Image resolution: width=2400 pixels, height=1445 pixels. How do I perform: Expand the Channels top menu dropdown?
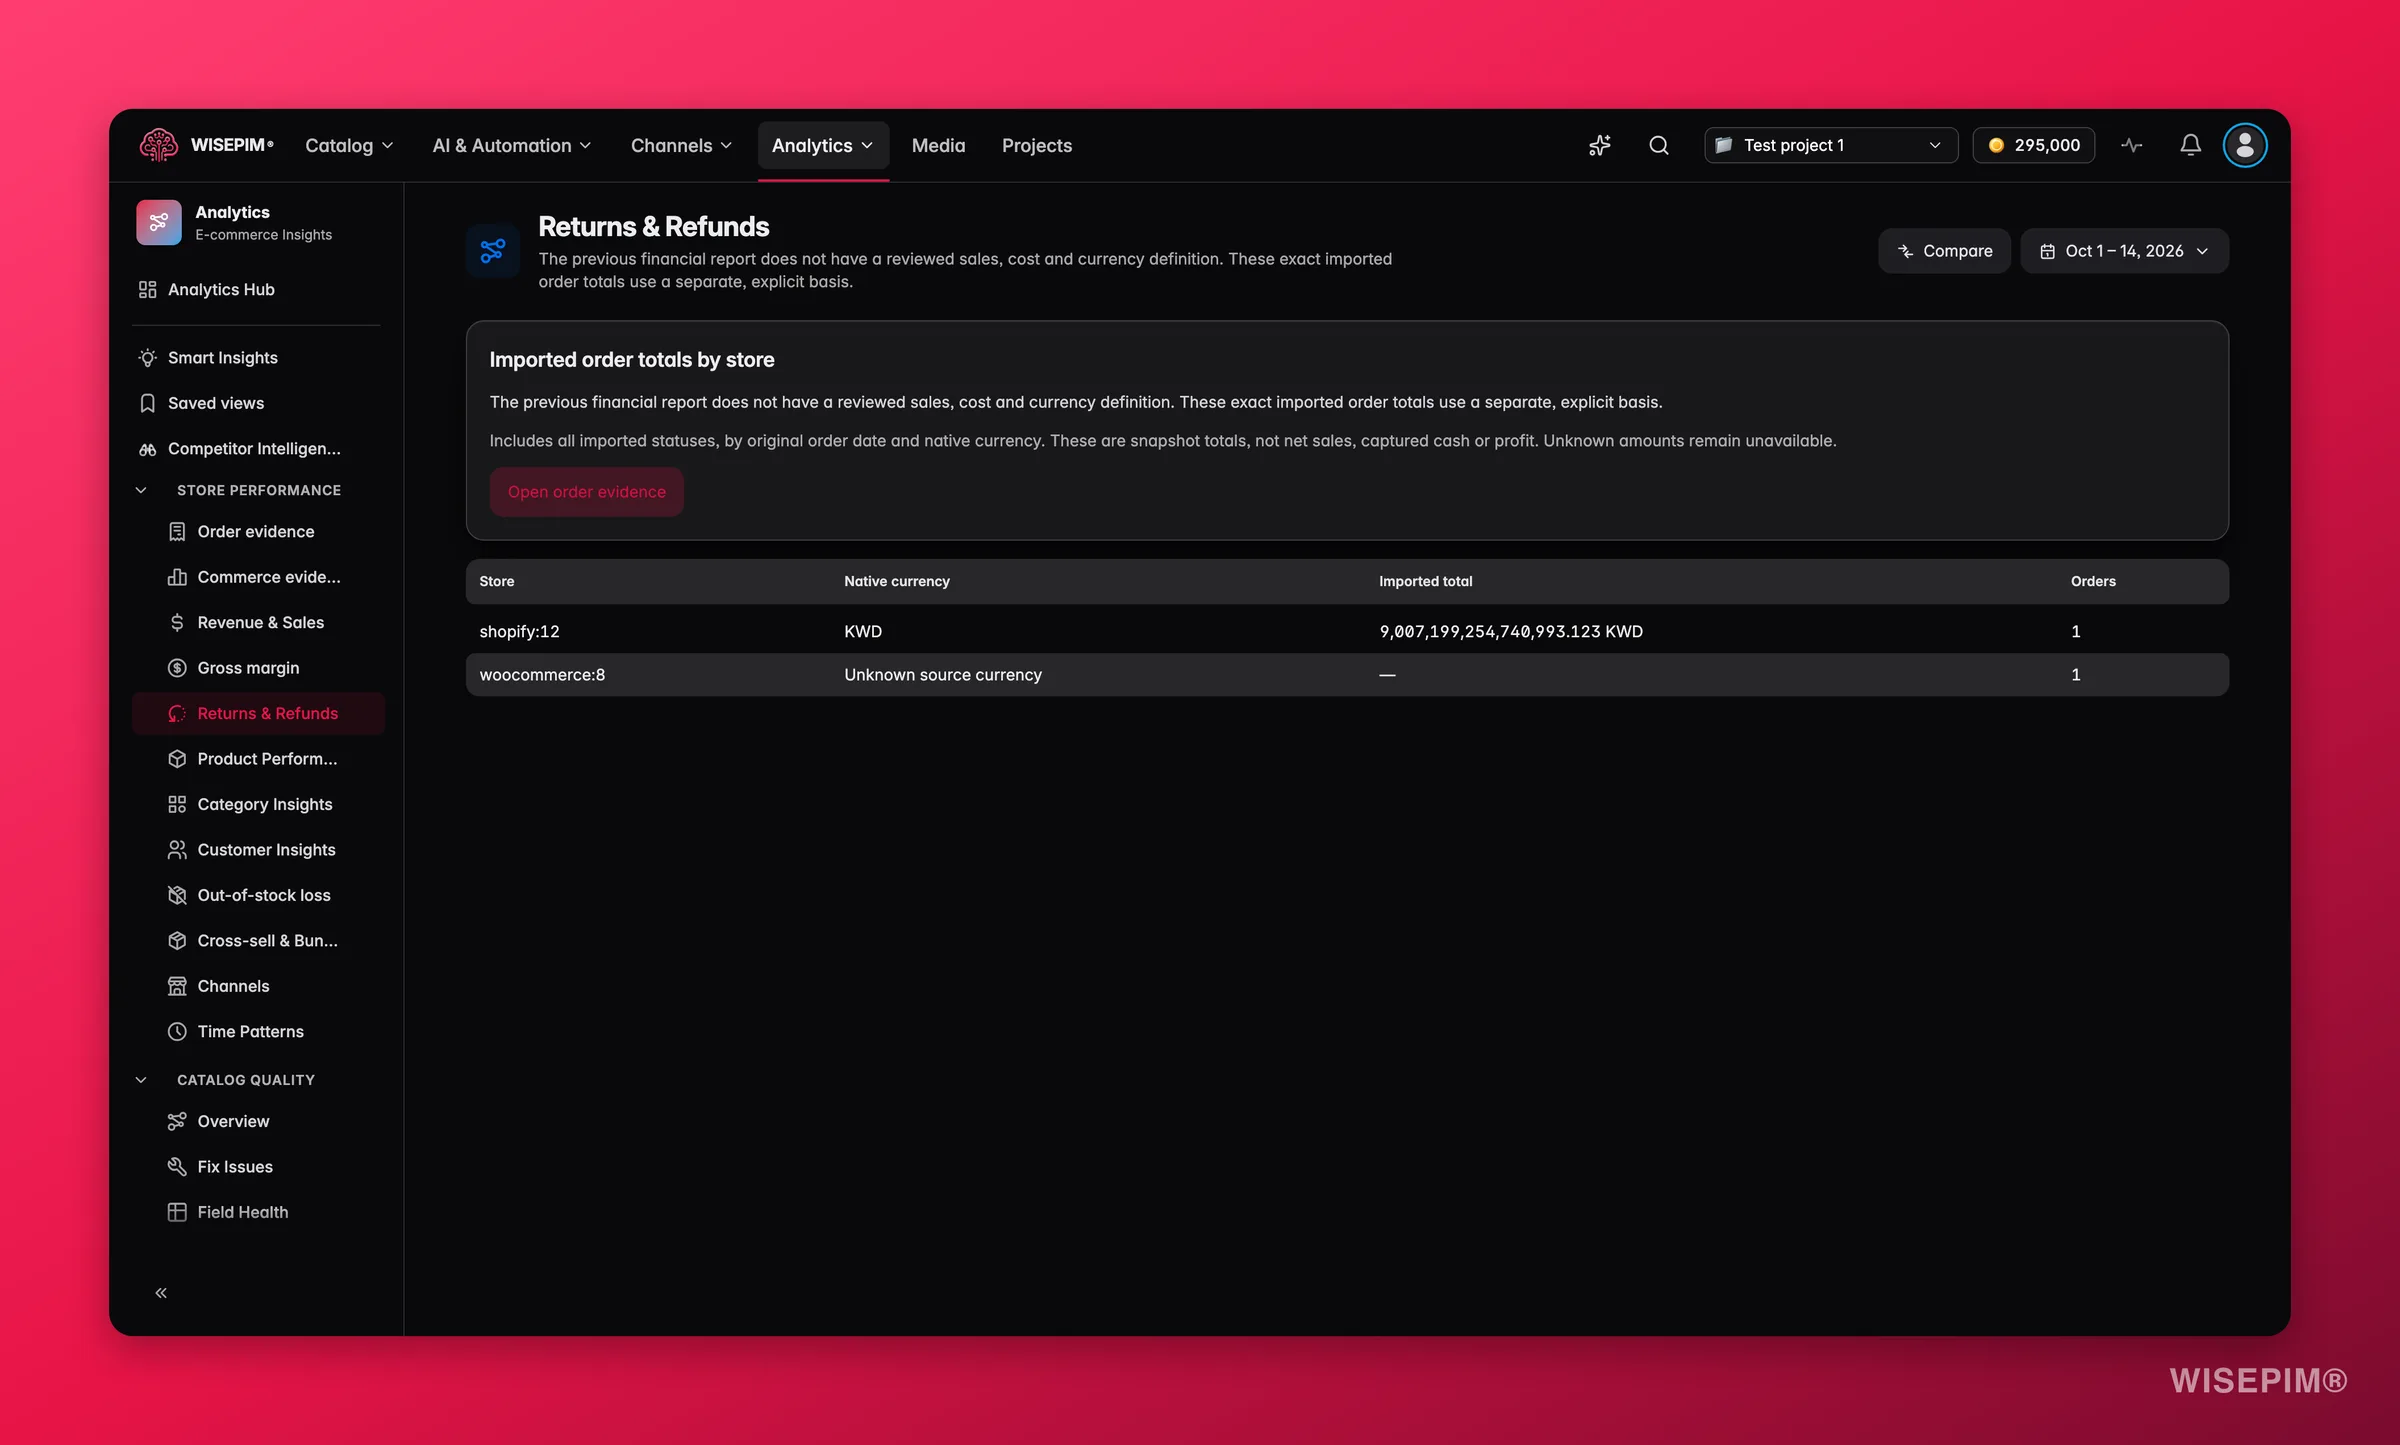pyautogui.click(x=681, y=145)
